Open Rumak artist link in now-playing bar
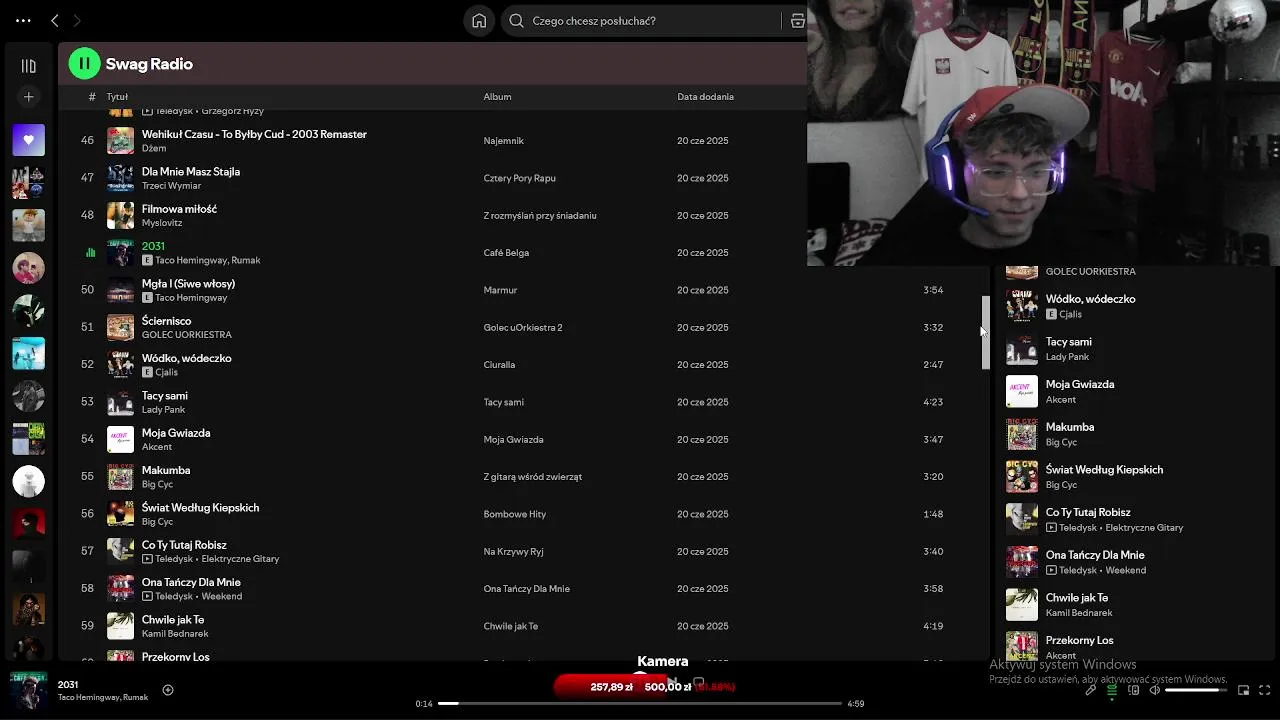The height and width of the screenshot is (720, 1280). coord(135,698)
